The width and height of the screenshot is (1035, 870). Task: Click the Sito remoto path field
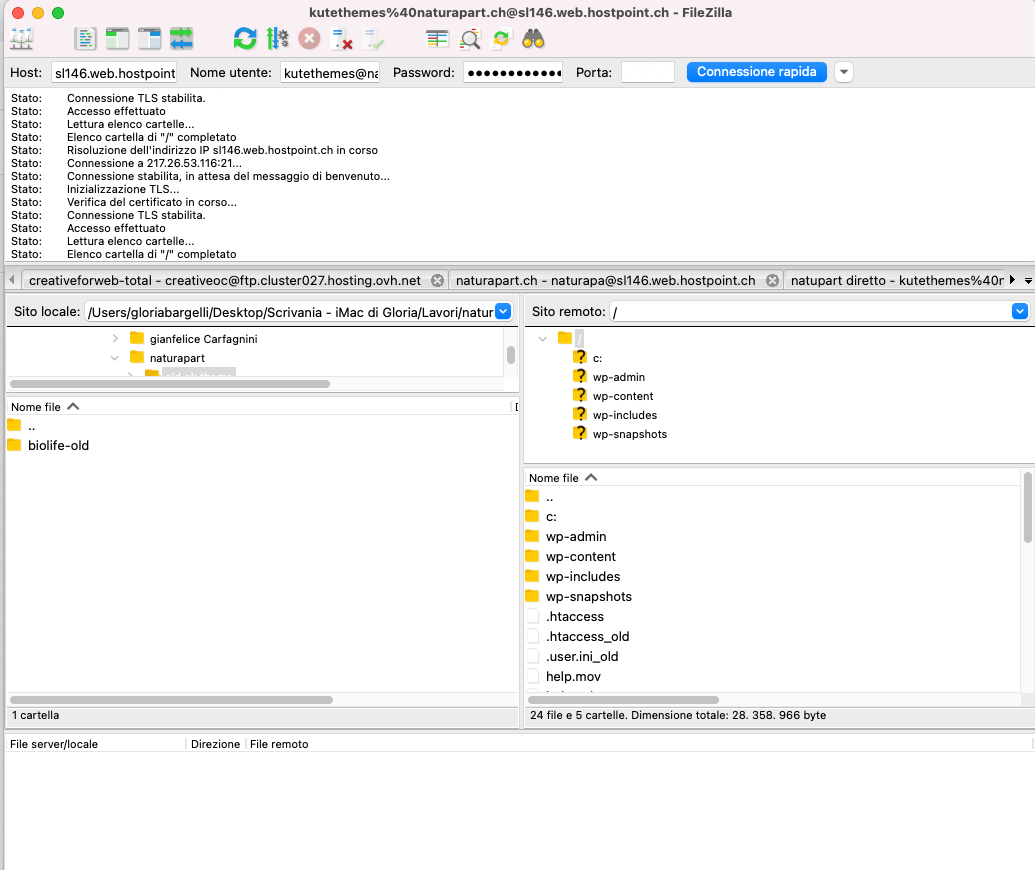(x=811, y=312)
